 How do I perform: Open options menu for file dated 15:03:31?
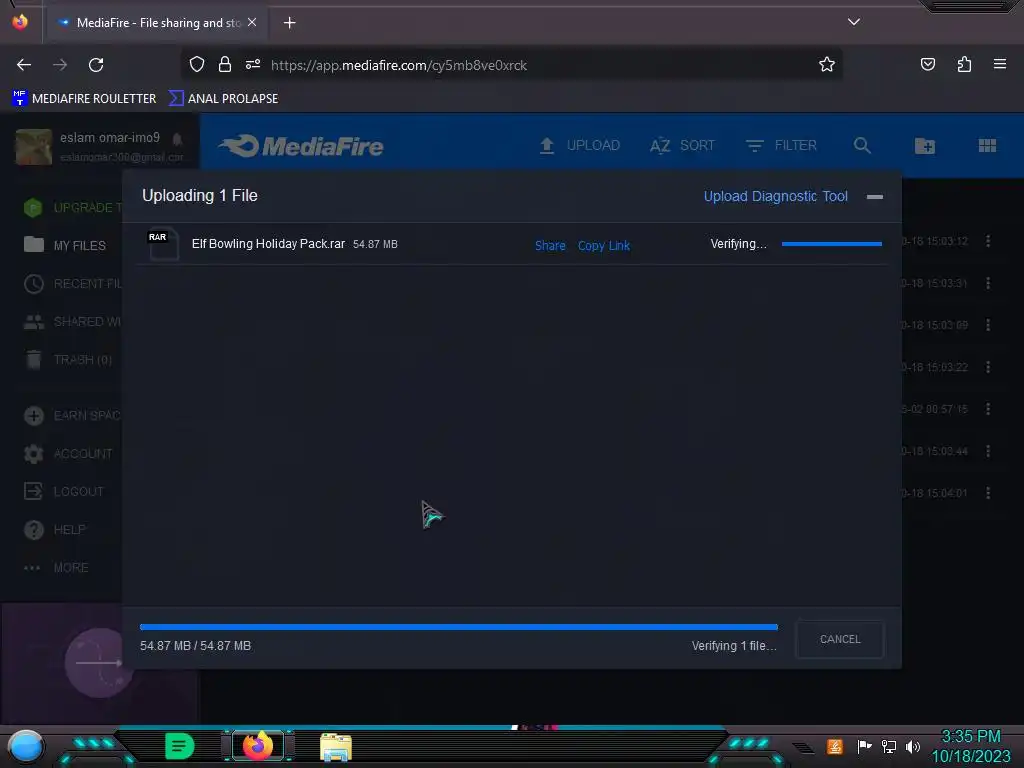point(987,283)
